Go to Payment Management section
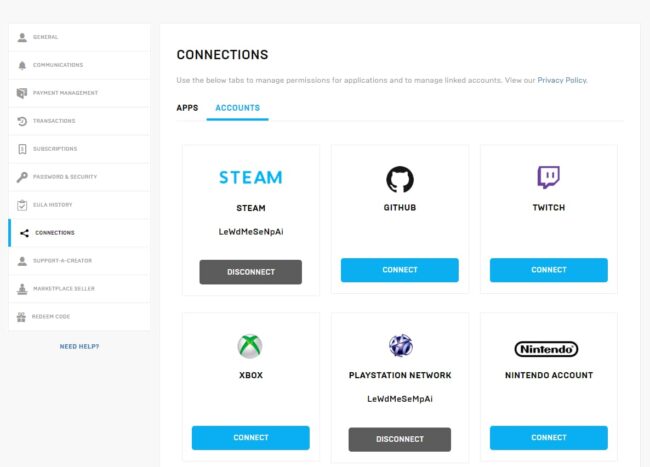 point(65,93)
